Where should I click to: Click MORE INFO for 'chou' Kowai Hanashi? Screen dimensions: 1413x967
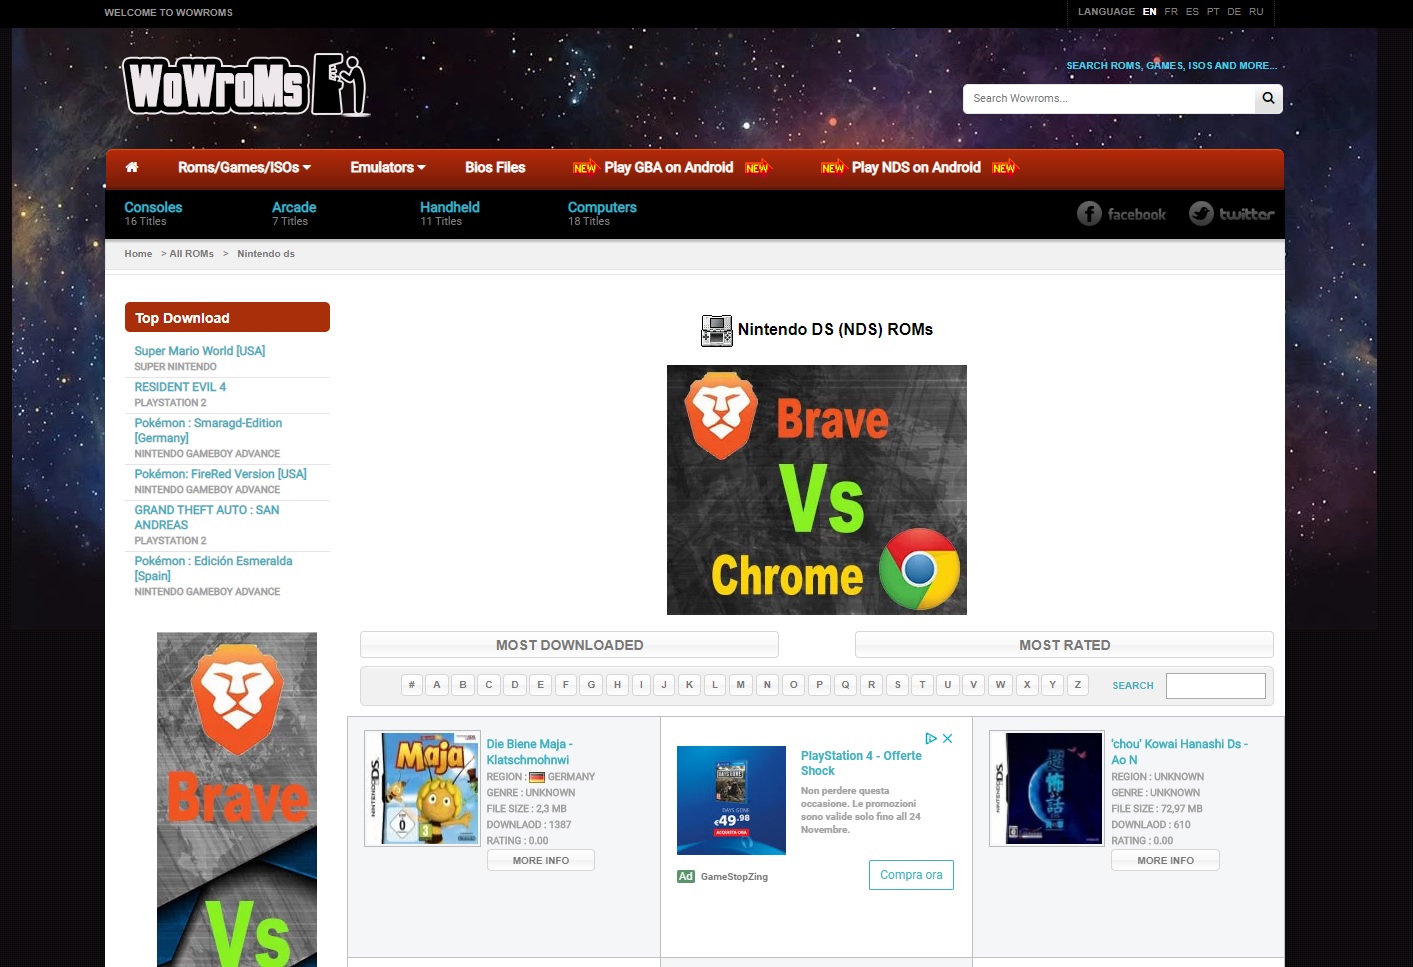(x=1165, y=860)
